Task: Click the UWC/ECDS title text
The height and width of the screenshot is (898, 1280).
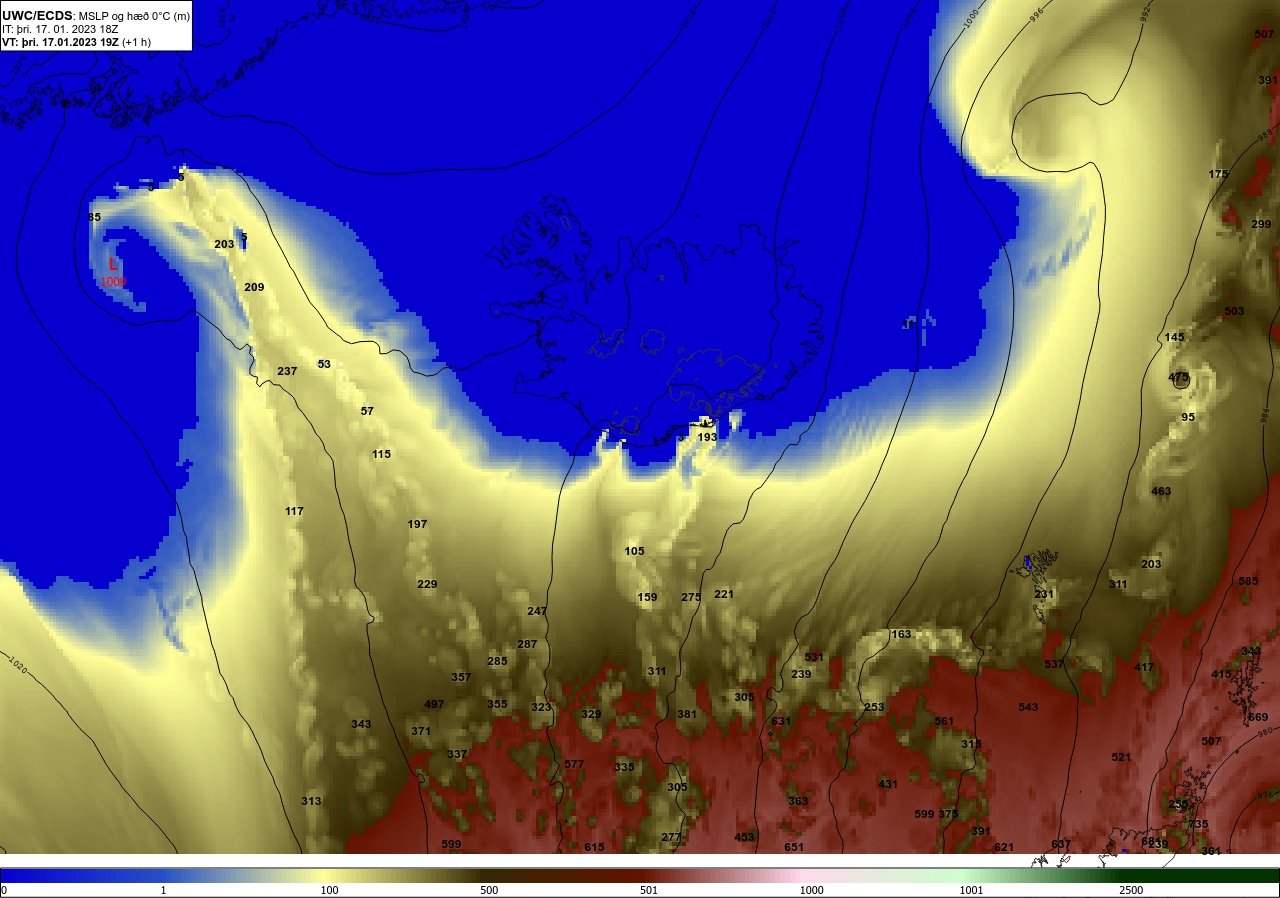Action: 37,16
